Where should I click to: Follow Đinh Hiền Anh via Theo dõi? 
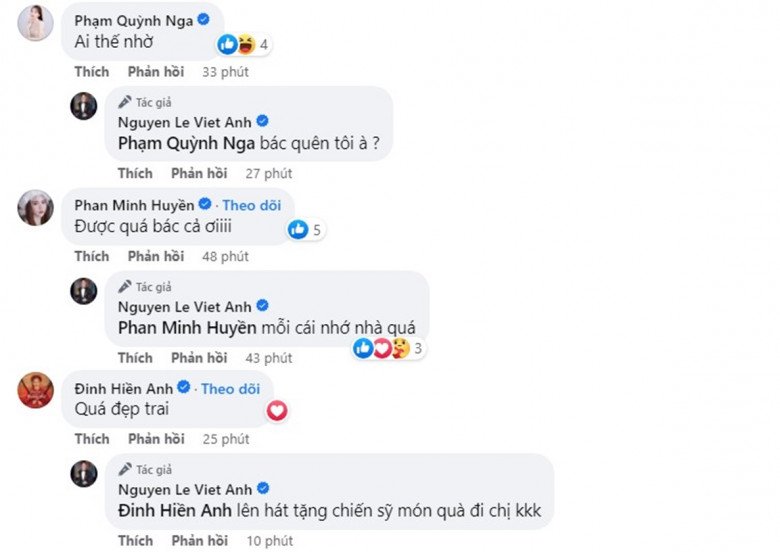pyautogui.click(x=230, y=387)
